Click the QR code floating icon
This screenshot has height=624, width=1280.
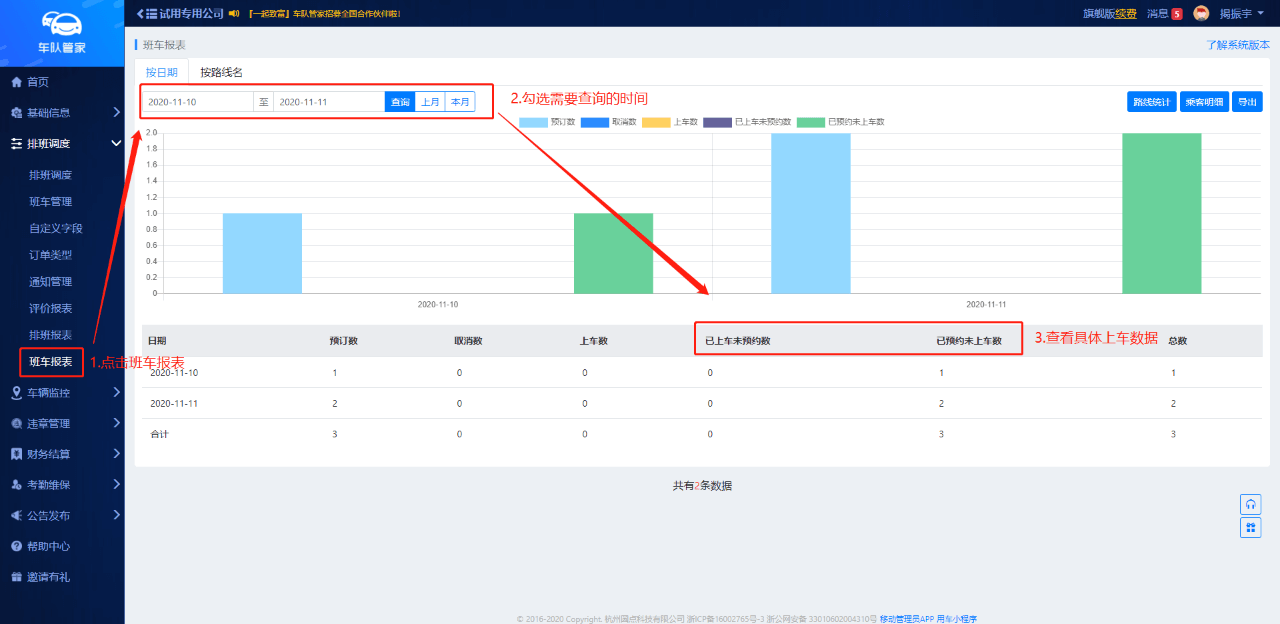point(1250,527)
